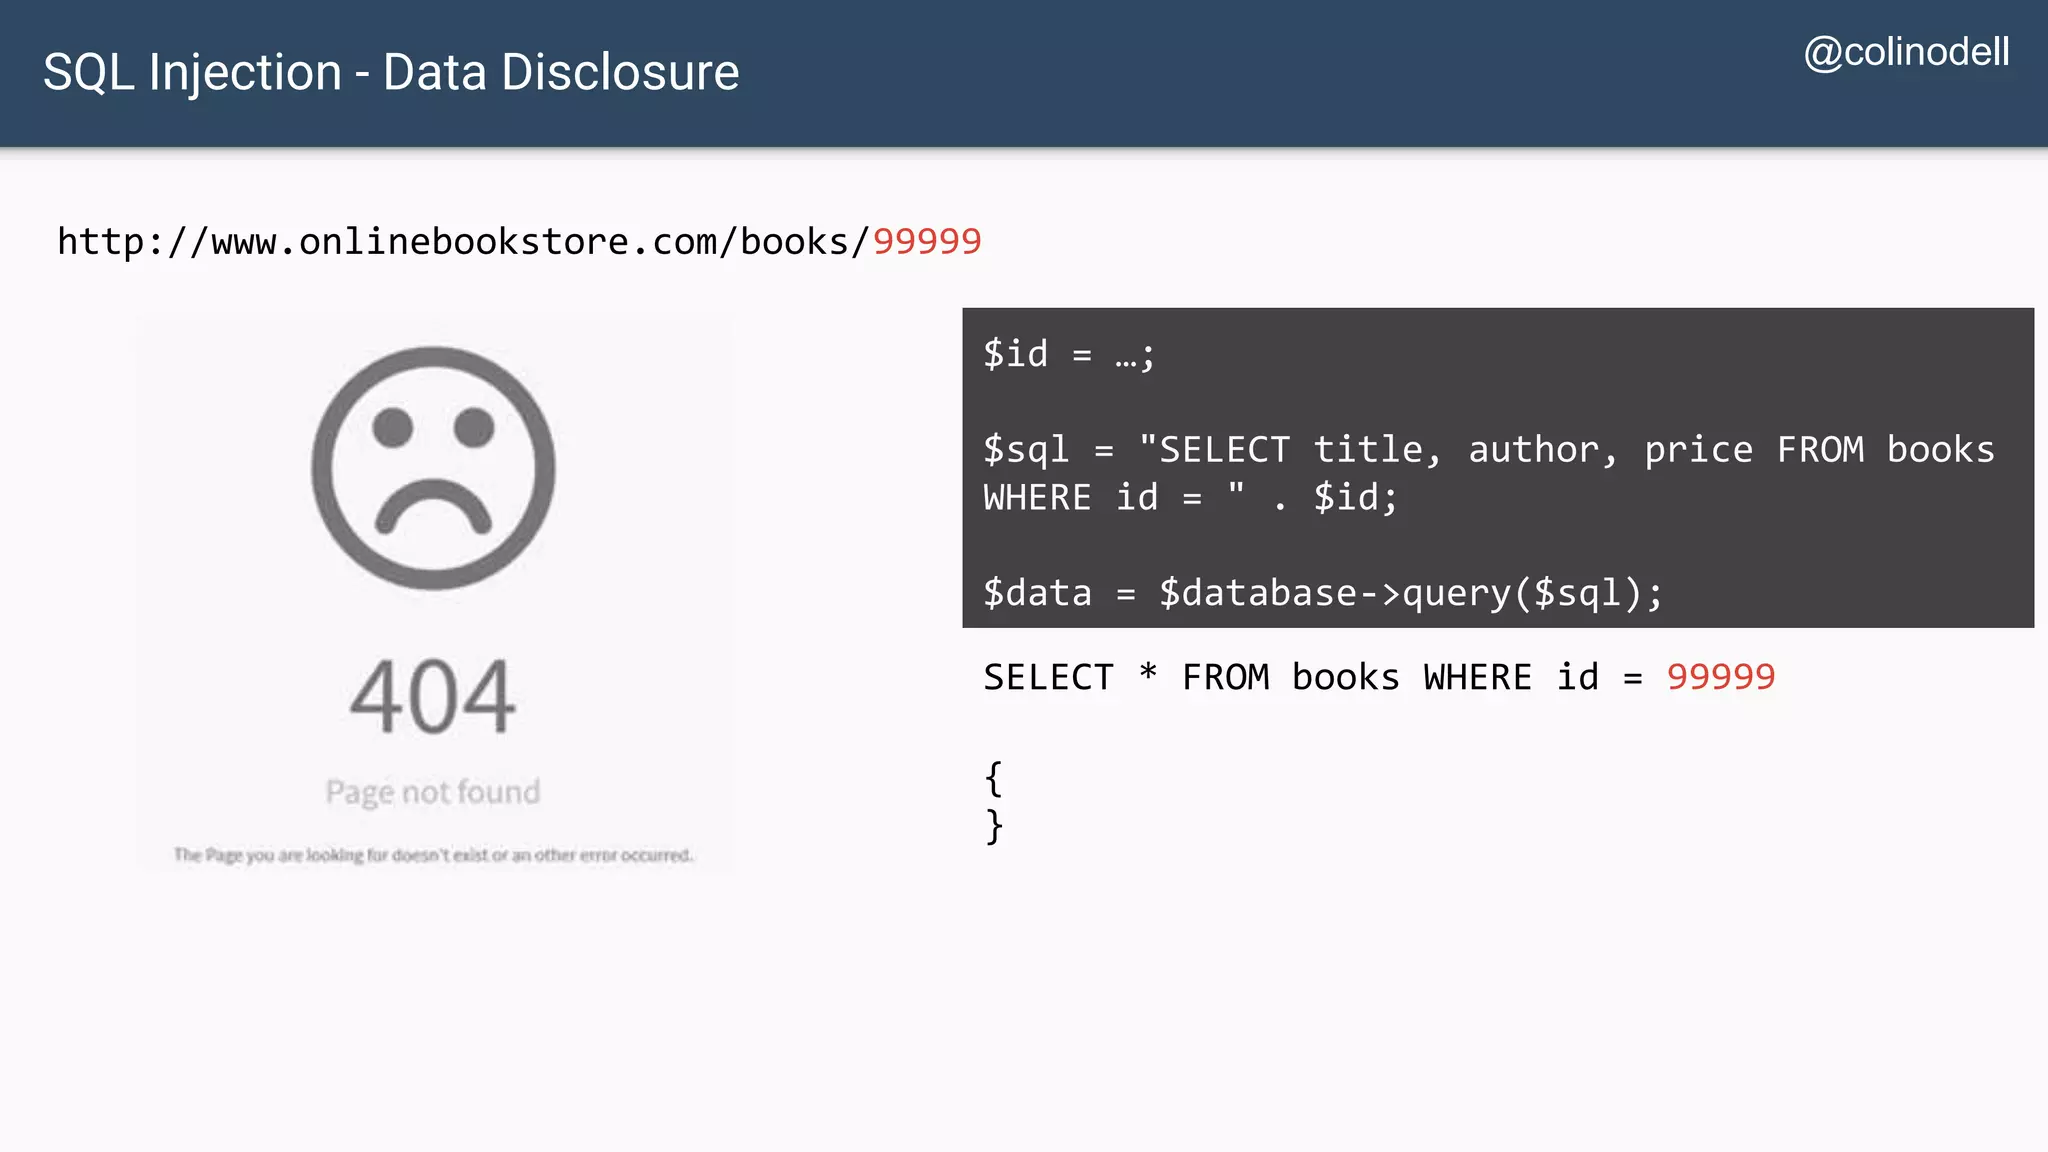Click the 'Page not found' caption

433,792
